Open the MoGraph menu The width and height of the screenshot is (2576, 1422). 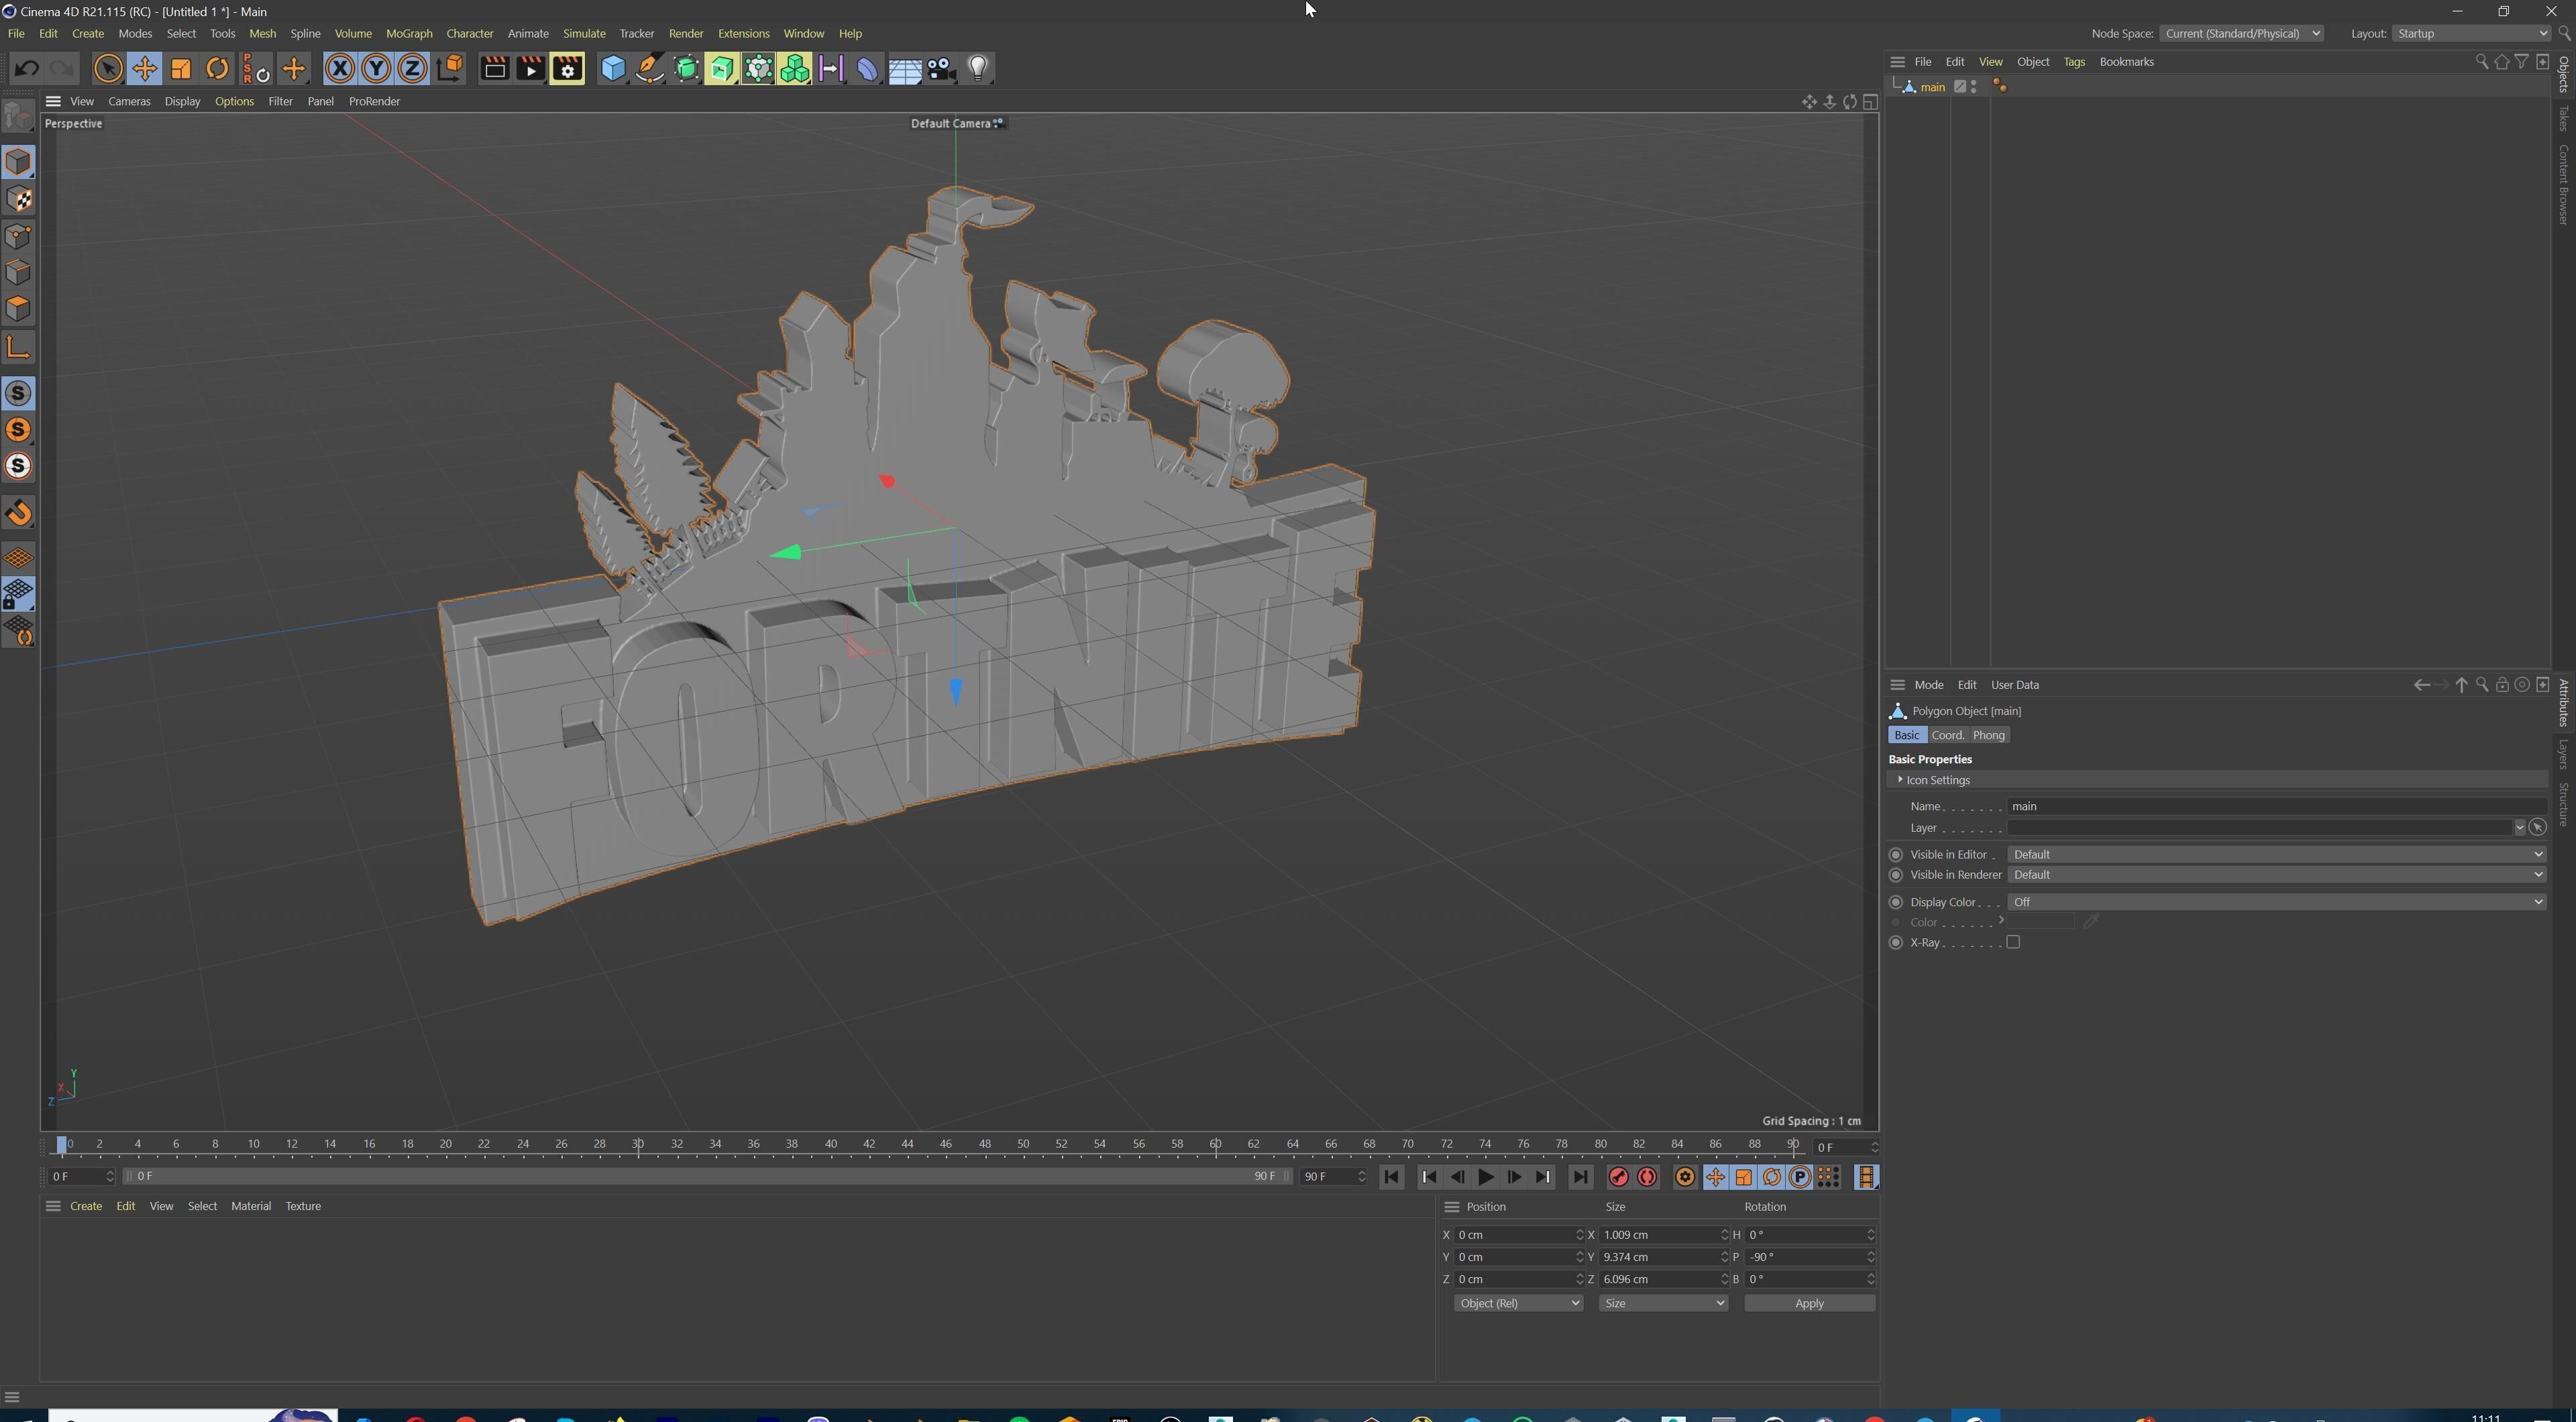(x=409, y=33)
